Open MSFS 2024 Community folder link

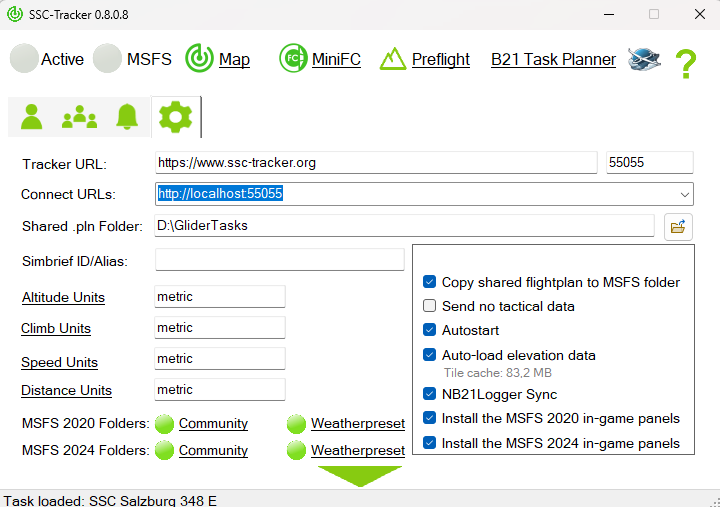click(x=213, y=451)
